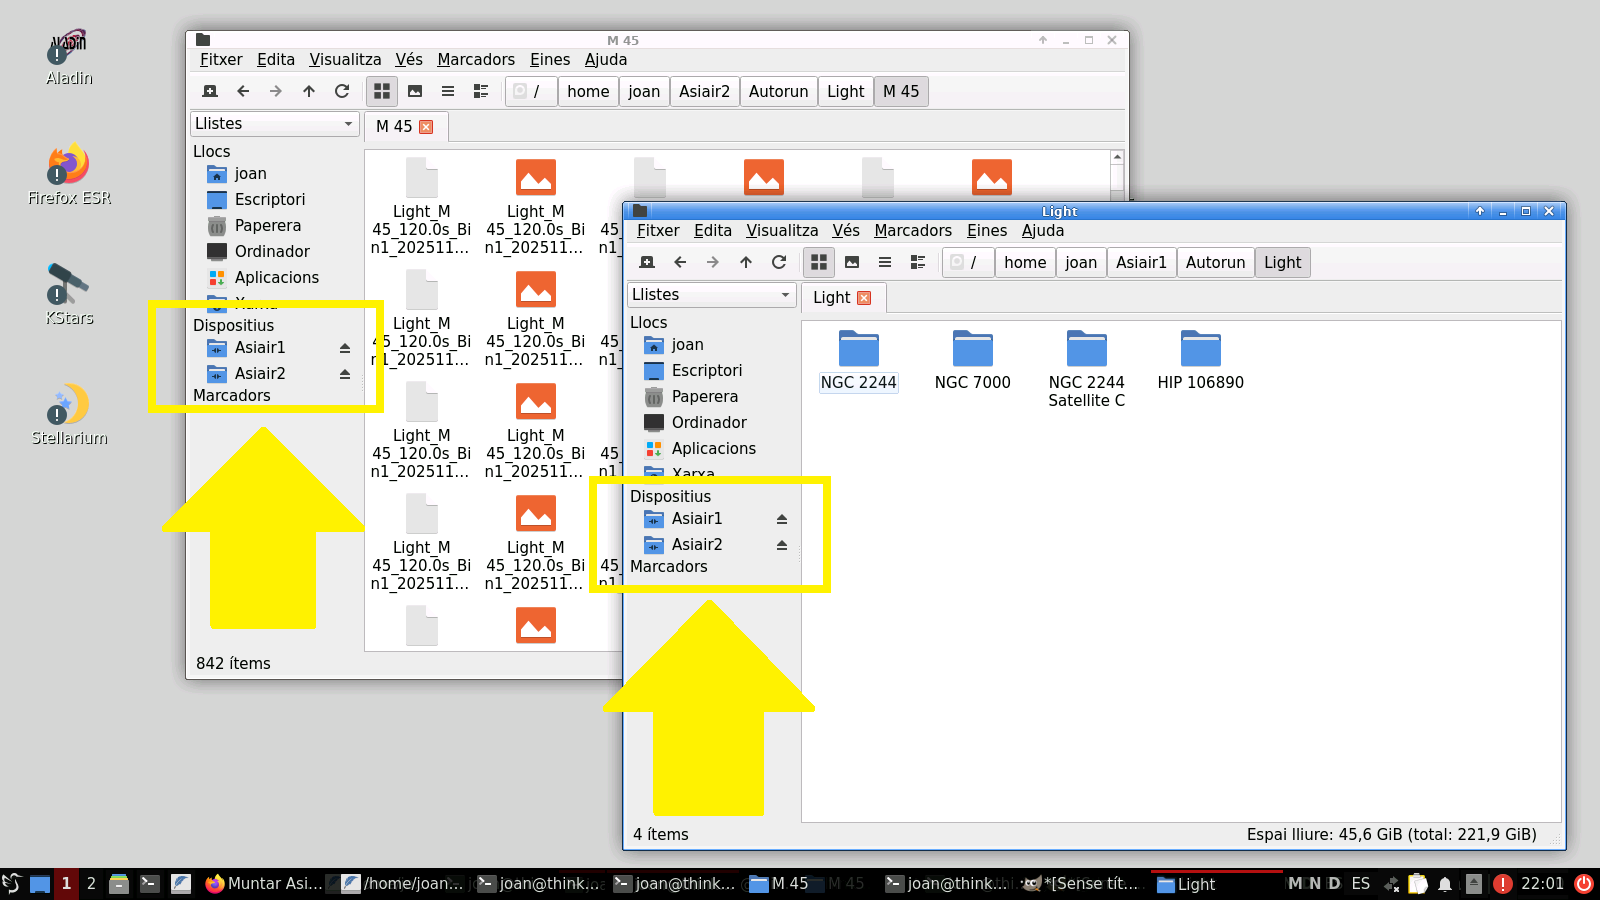Go to parent folder in Light window
The height and width of the screenshot is (900, 1600).
(746, 262)
